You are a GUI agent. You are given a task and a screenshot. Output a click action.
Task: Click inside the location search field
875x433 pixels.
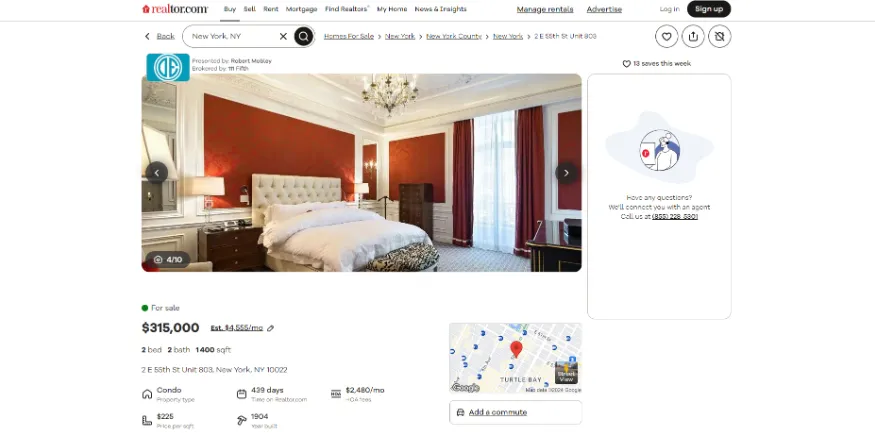[x=232, y=36]
